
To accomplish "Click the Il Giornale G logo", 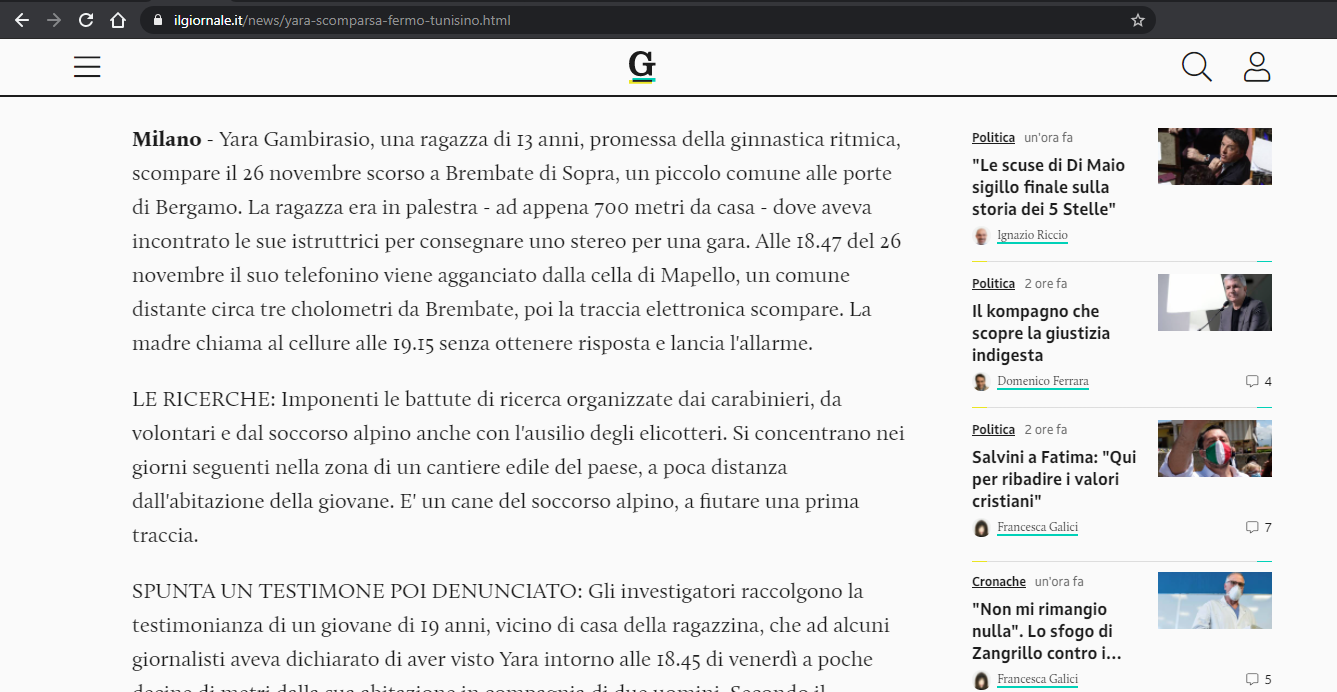I will 642,67.
